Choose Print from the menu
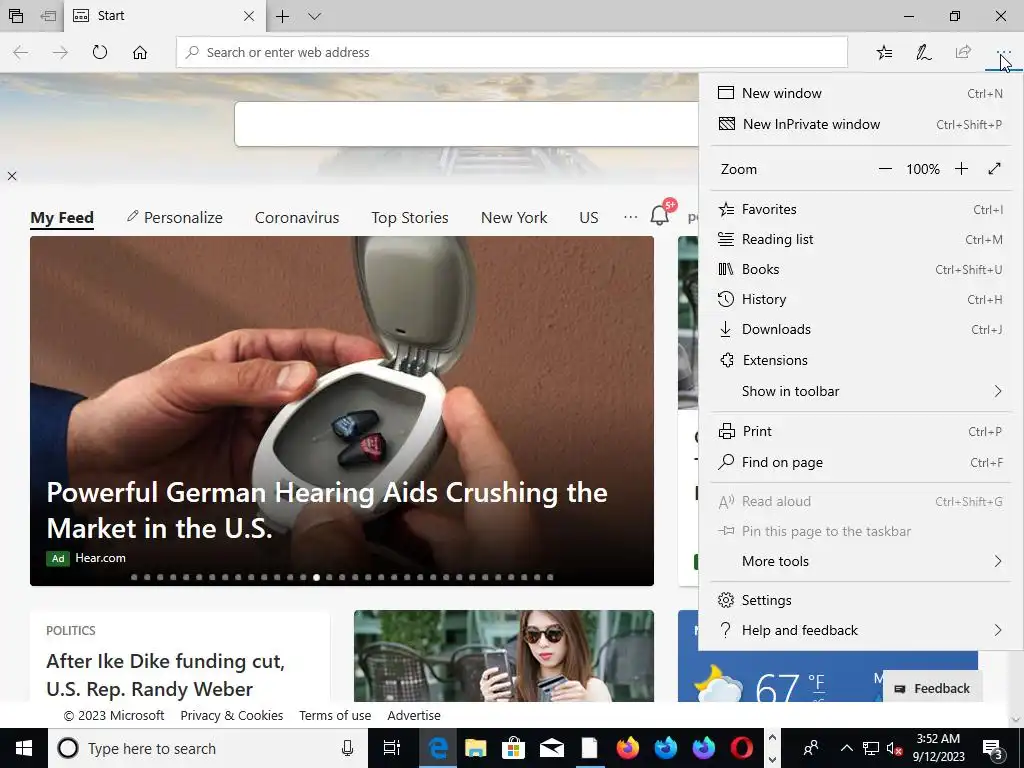Image resolution: width=1024 pixels, height=768 pixels. pos(861,432)
